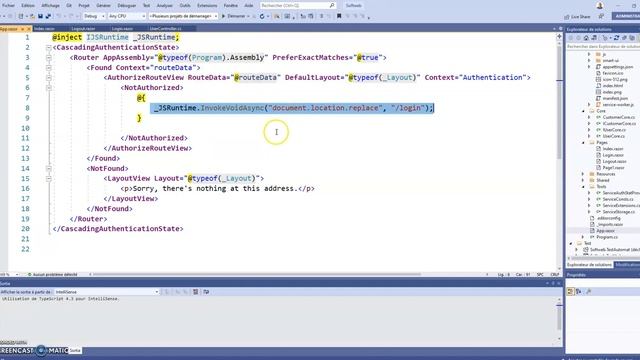The height and width of the screenshot is (360, 640).
Task: Click the 'Aucun problème détecté' status indicator
Action: point(52,275)
